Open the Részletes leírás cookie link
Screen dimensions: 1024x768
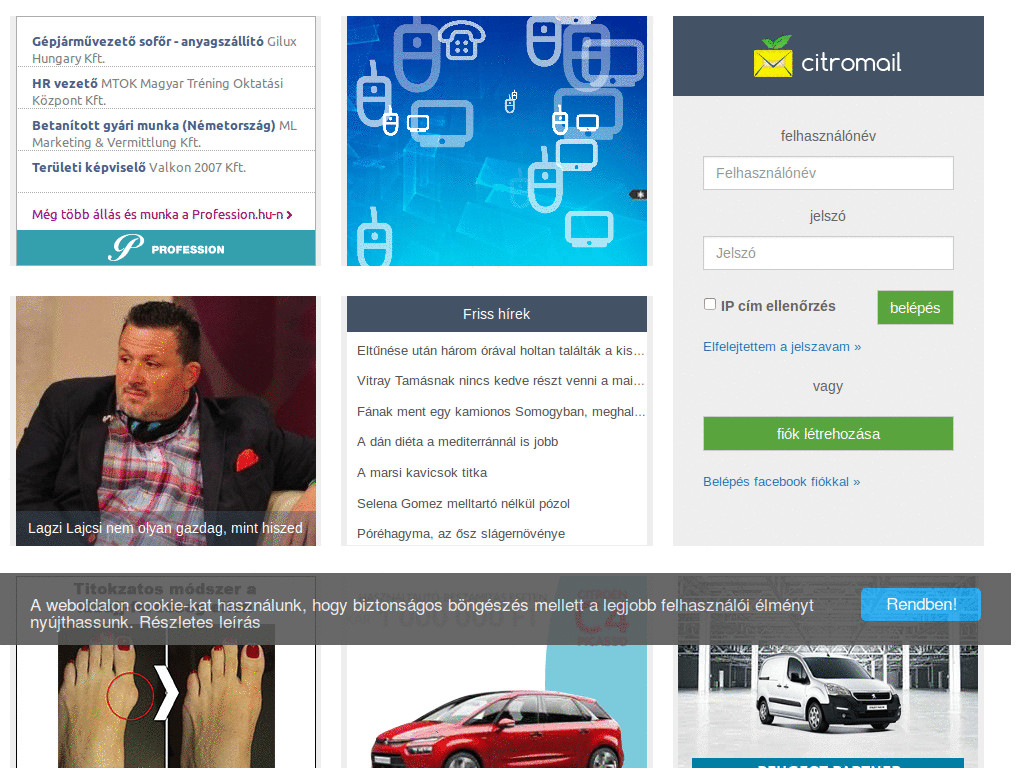pyautogui.click(x=200, y=622)
